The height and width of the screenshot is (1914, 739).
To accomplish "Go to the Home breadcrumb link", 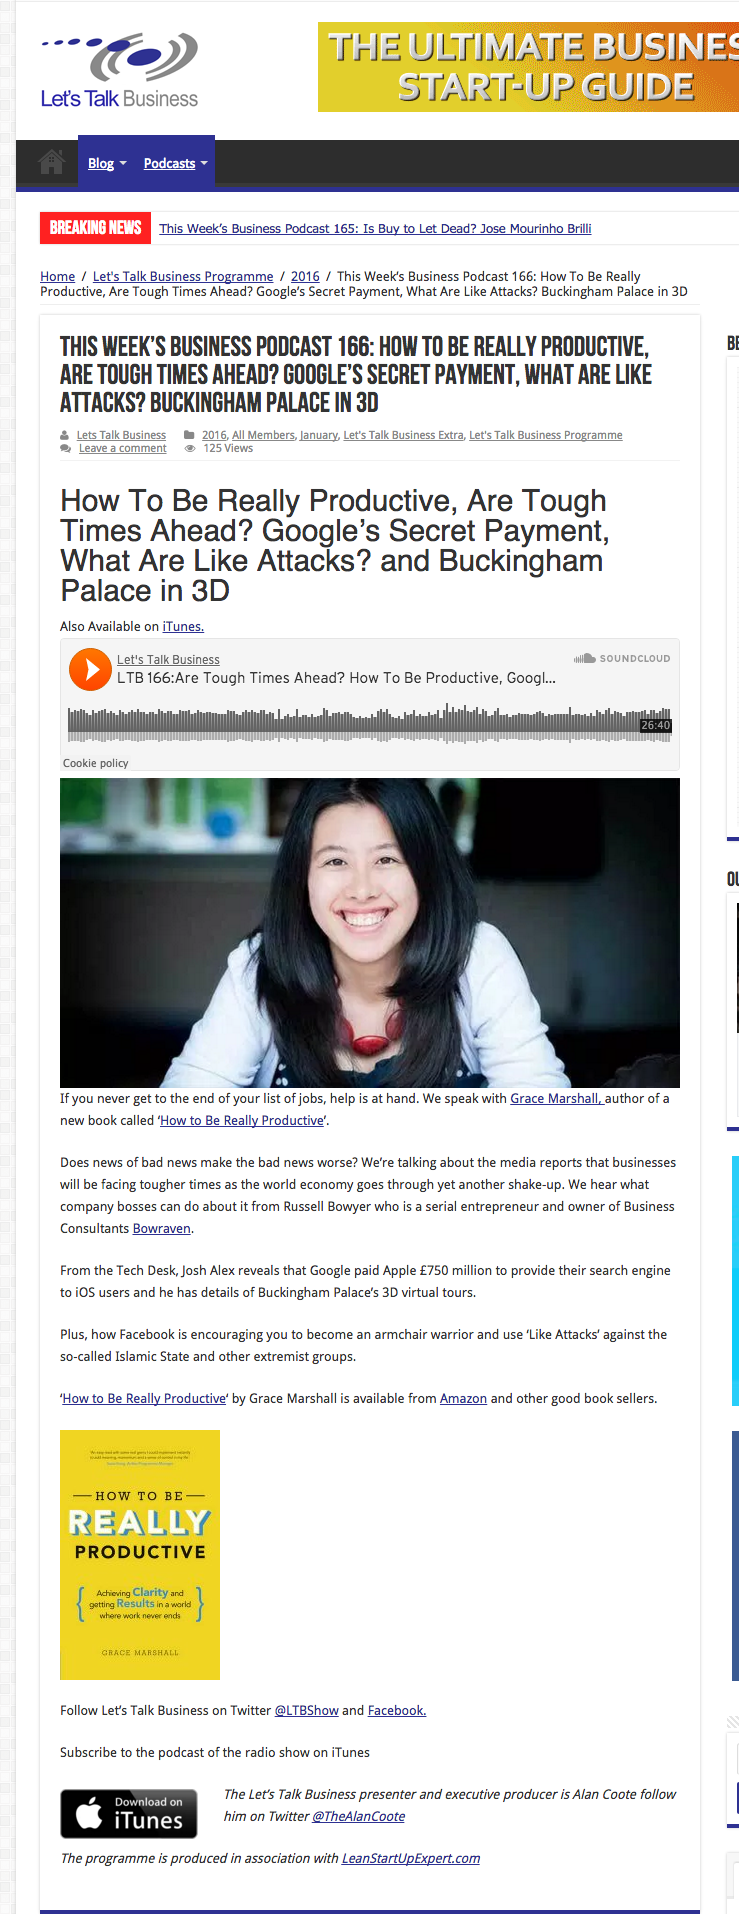I will (57, 276).
